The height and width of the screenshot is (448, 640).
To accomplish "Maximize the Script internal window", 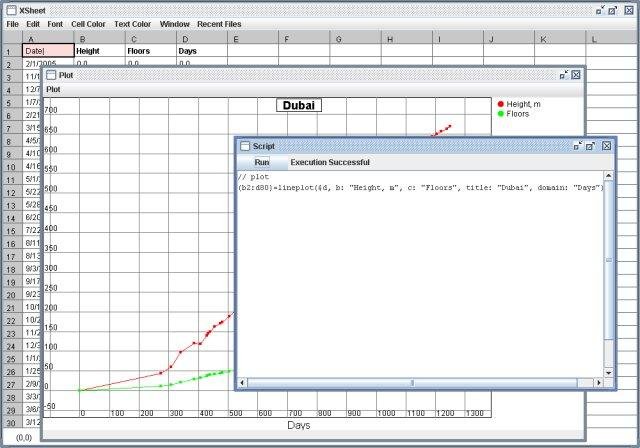I will click(x=590, y=146).
